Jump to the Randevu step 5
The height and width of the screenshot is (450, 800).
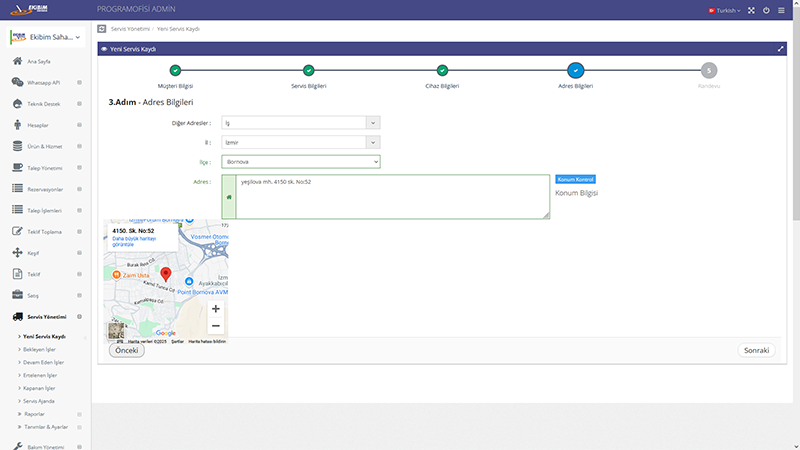coord(708,71)
